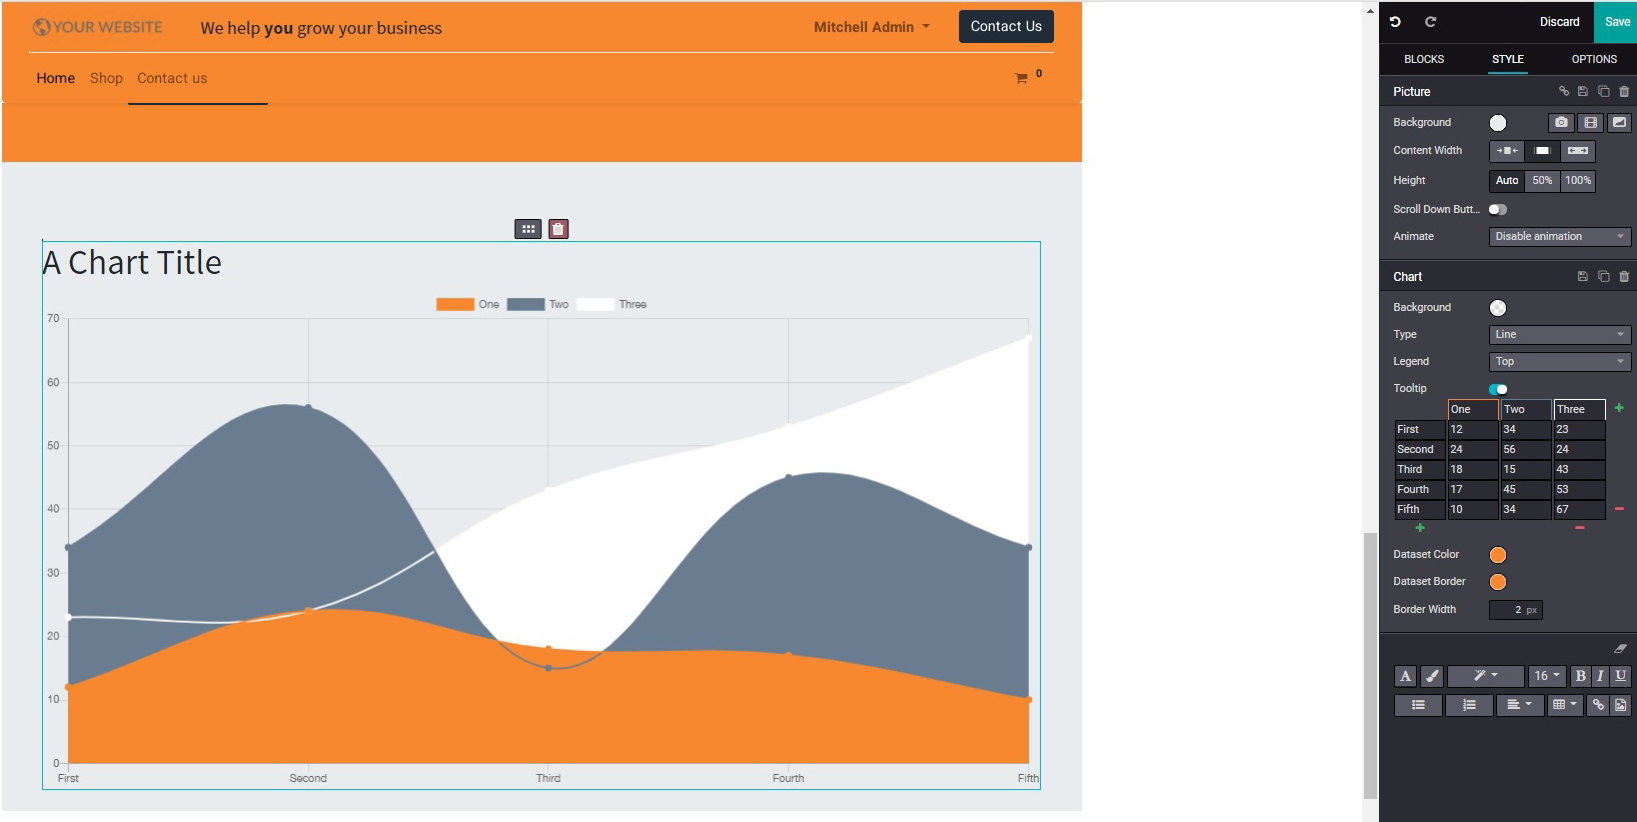Image resolution: width=1637 pixels, height=822 pixels.
Task: Open the Dataset Color orange swatch
Action: point(1497,555)
